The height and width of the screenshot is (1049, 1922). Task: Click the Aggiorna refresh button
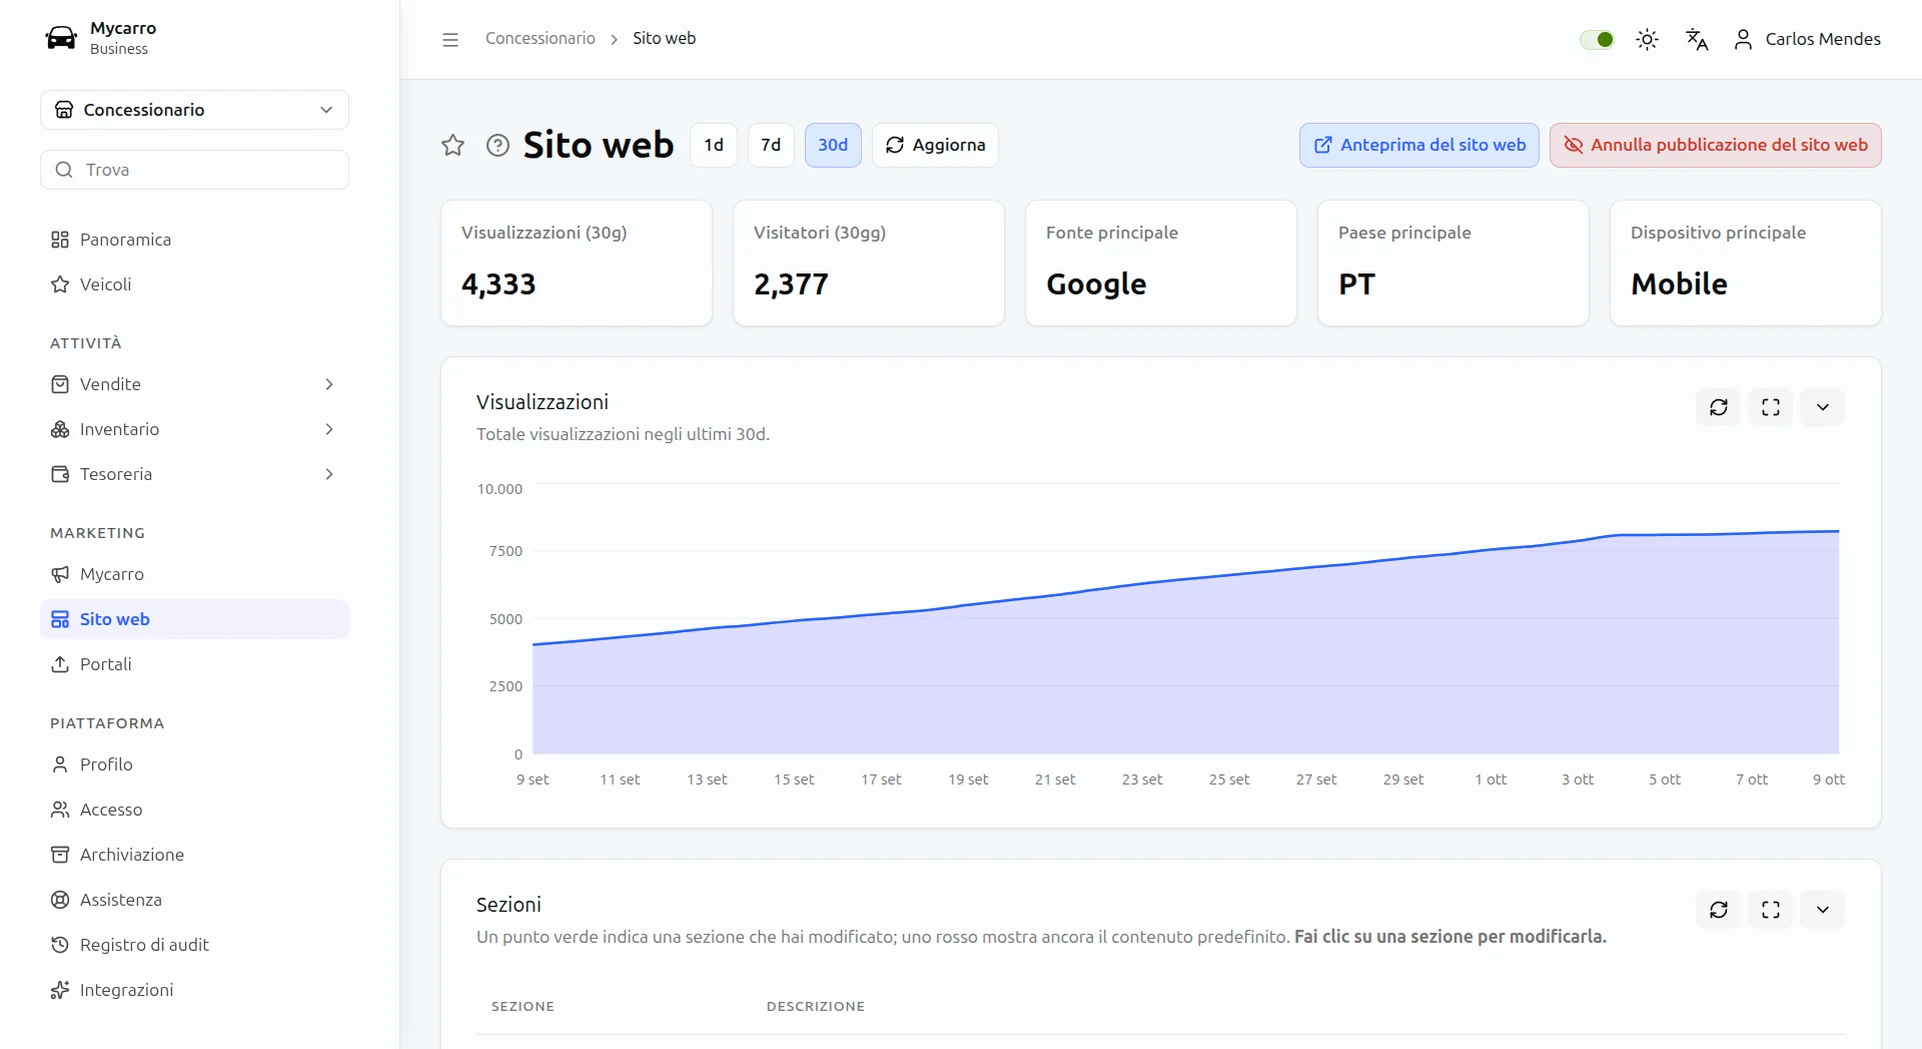(935, 145)
